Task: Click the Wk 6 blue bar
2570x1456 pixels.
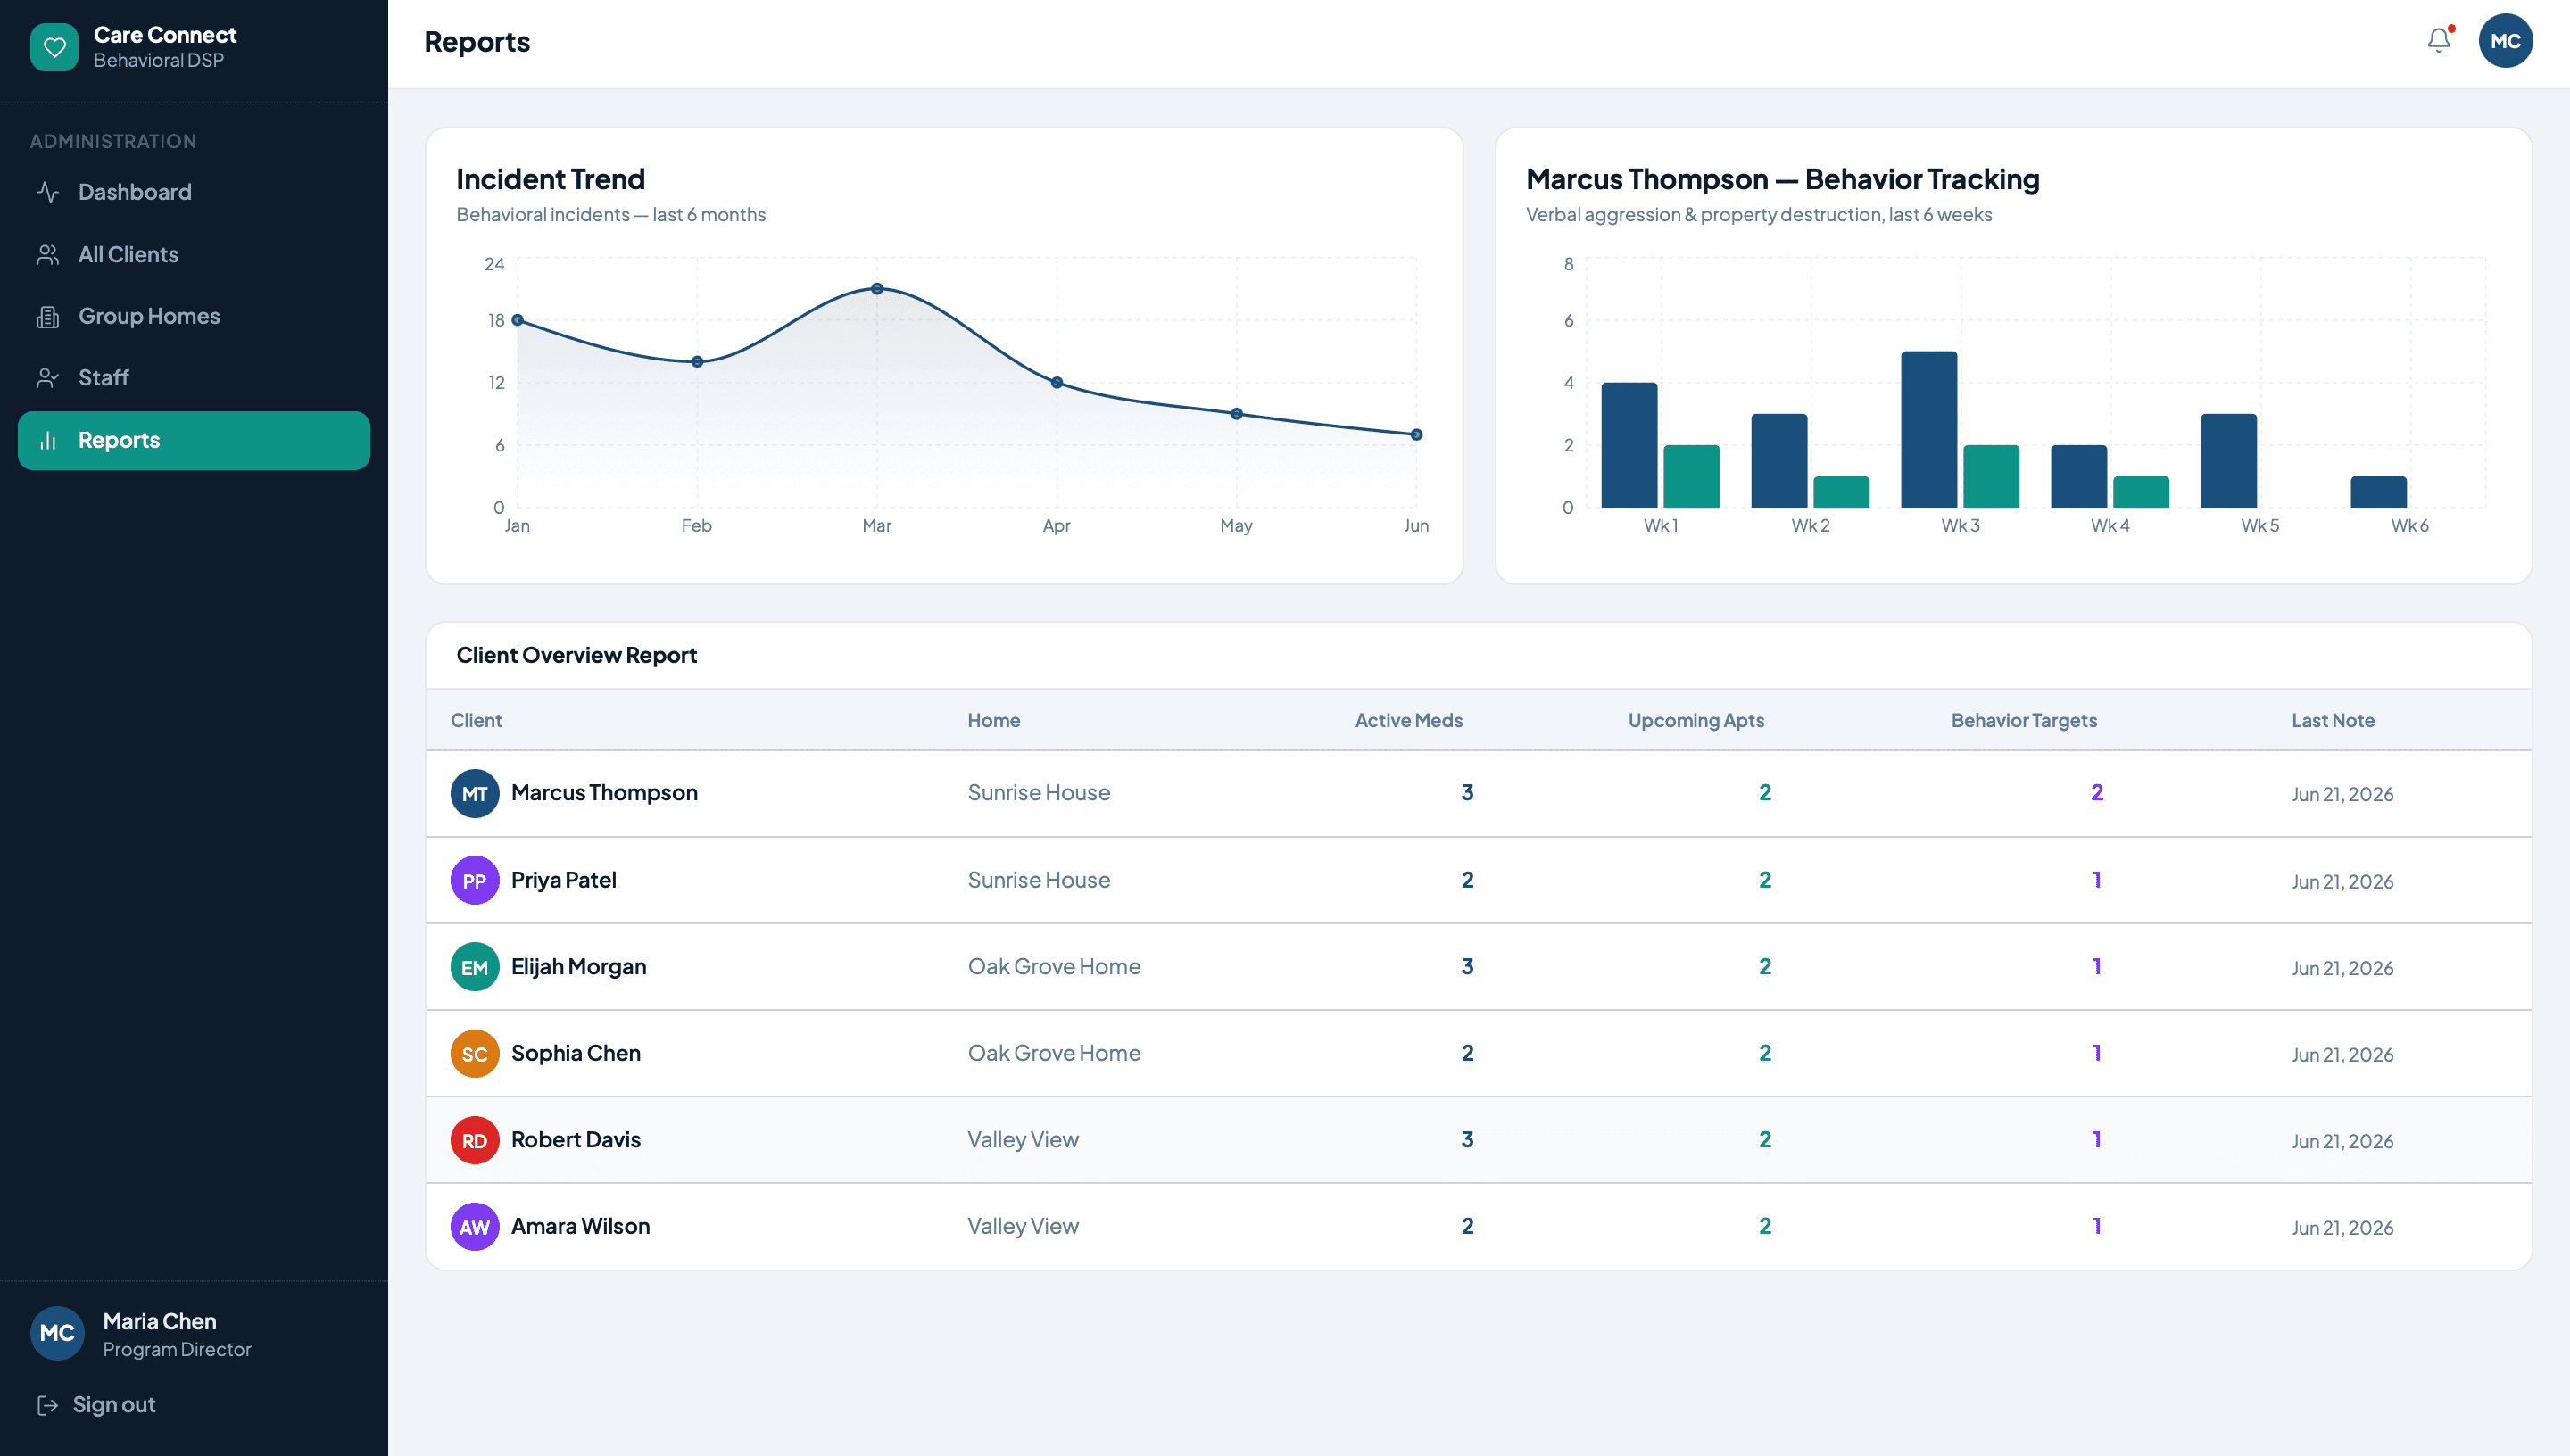Action: (2378, 492)
